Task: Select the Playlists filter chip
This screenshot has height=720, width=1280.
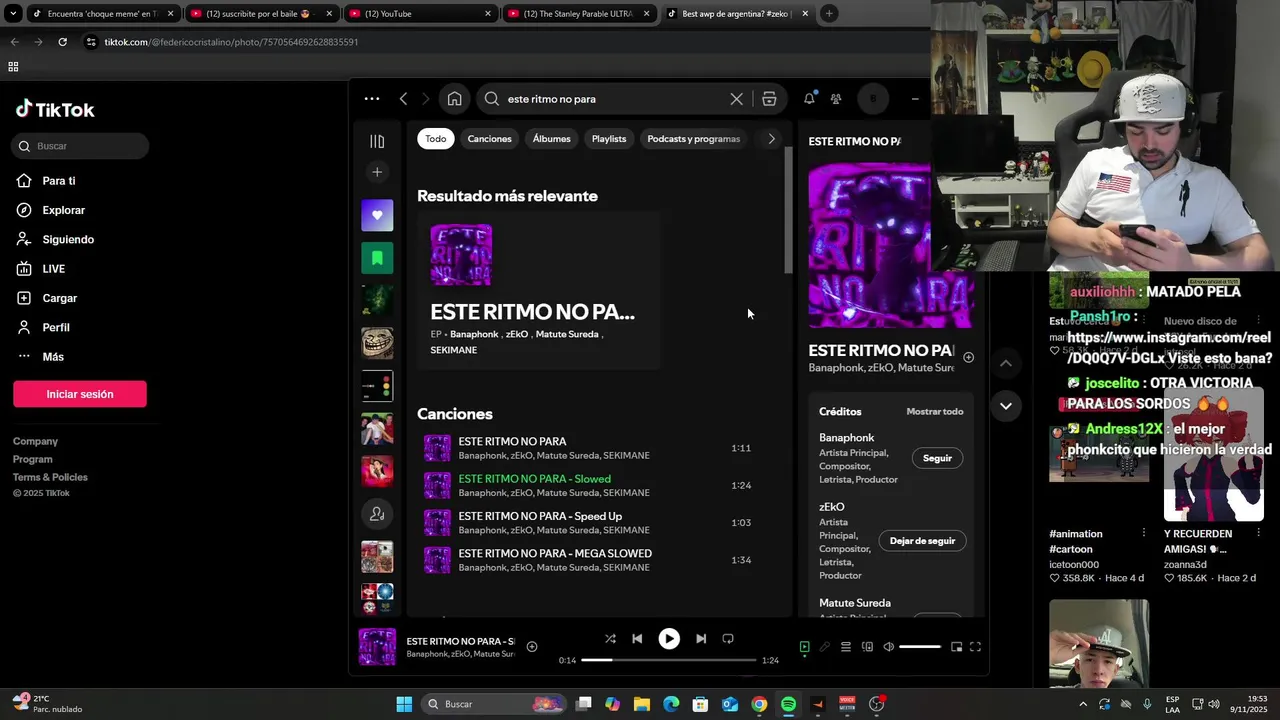Action: point(609,139)
